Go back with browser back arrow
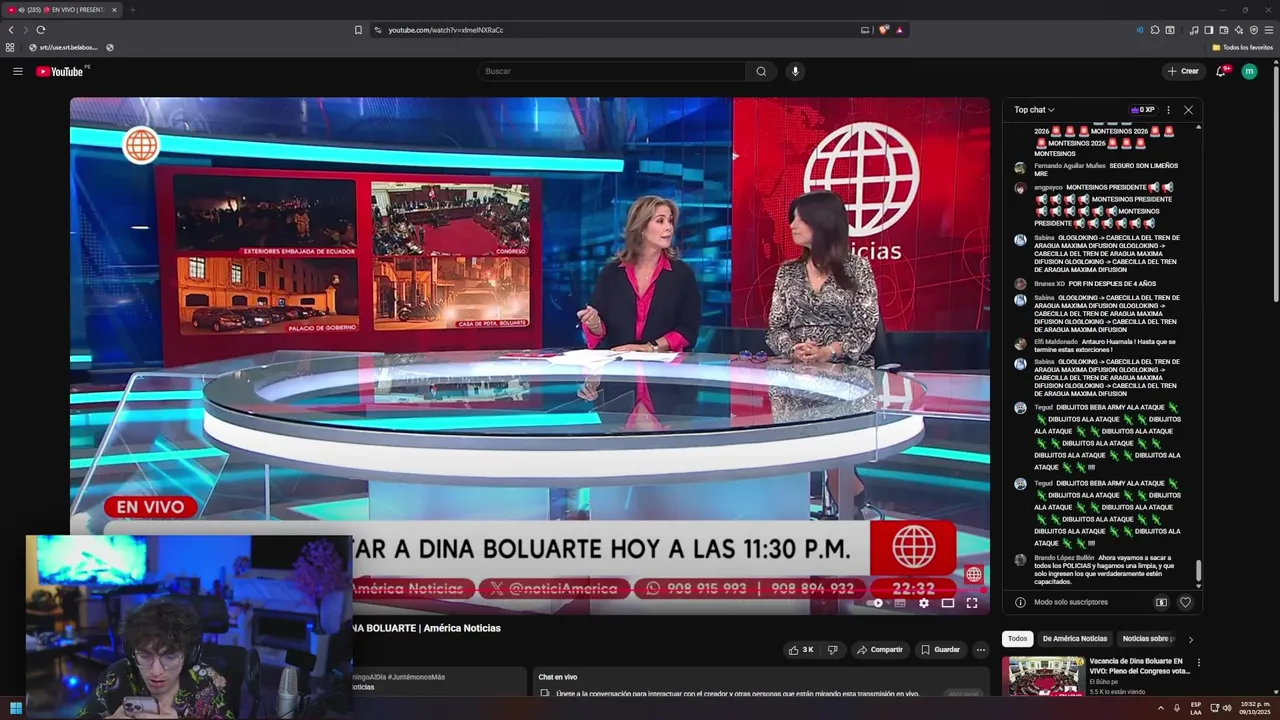 (x=11, y=30)
